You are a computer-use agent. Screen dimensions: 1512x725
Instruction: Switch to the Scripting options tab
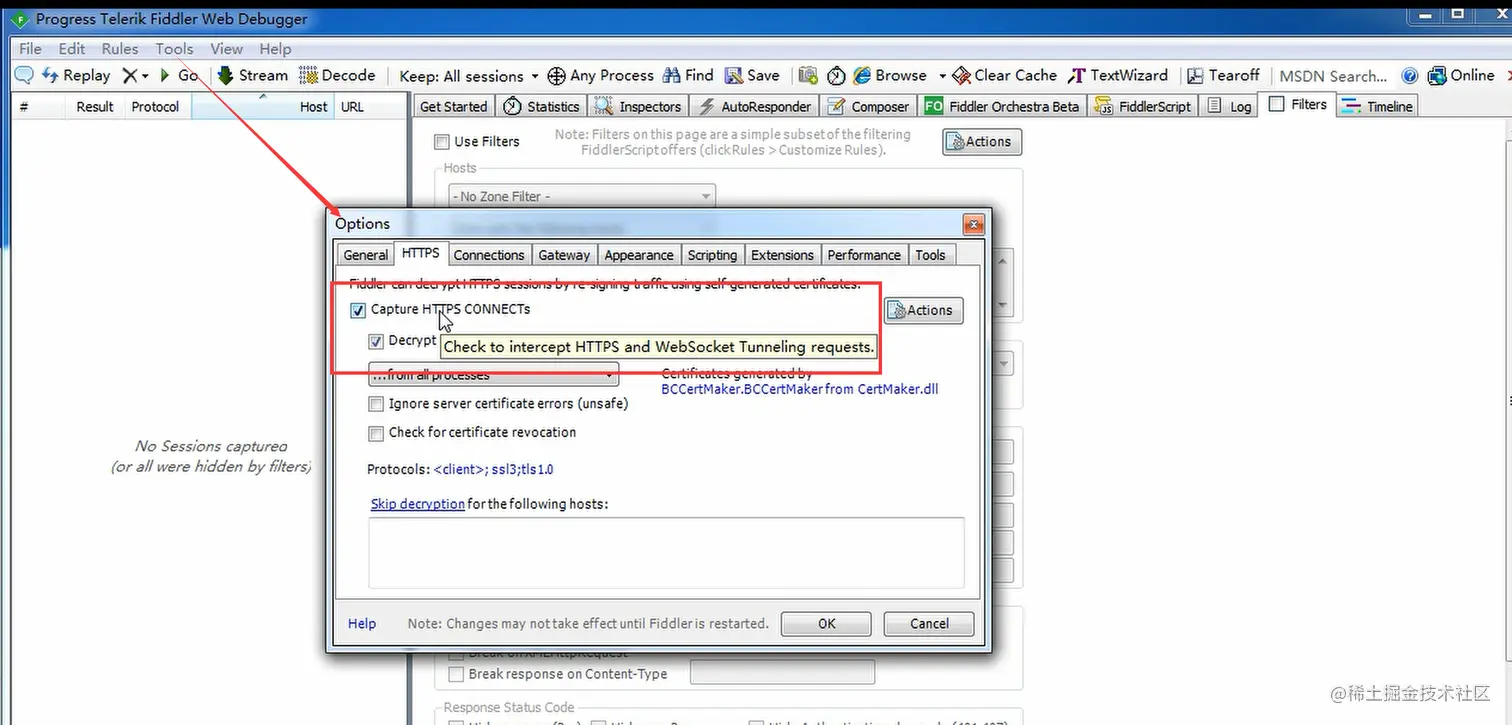pos(712,255)
